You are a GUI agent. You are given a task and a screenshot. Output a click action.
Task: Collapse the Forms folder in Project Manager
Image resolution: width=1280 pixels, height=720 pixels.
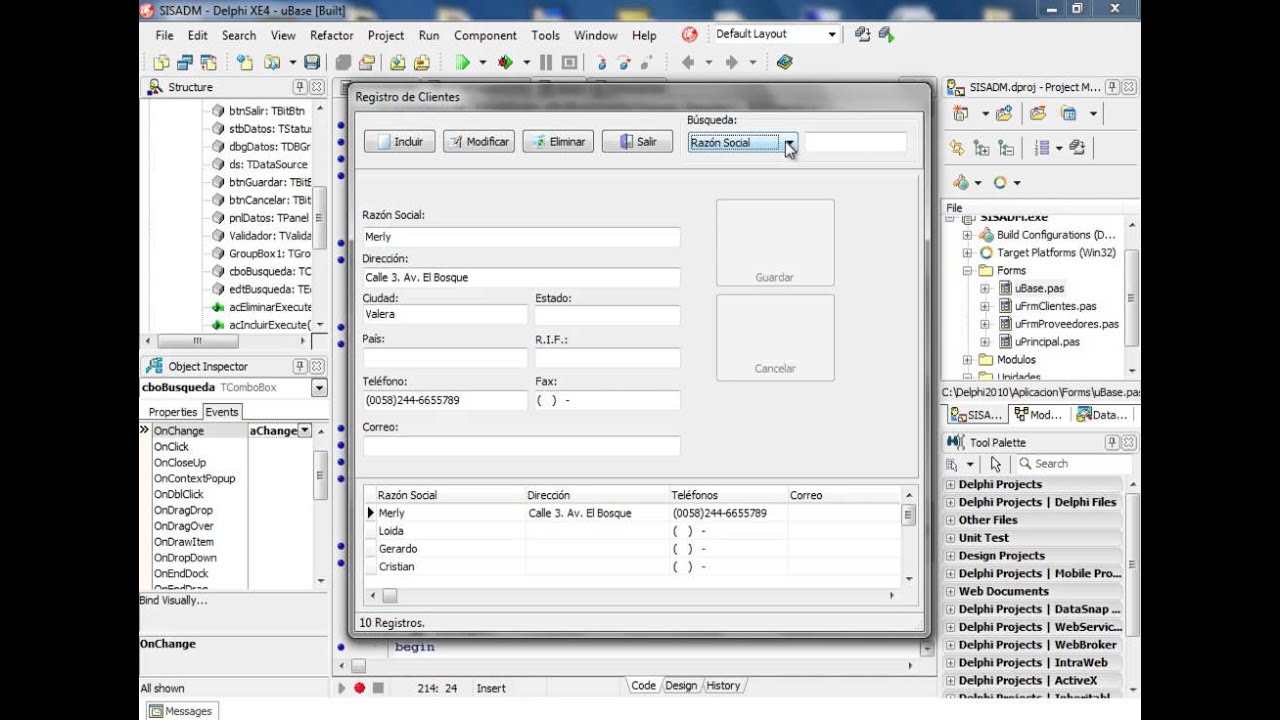tap(967, 271)
